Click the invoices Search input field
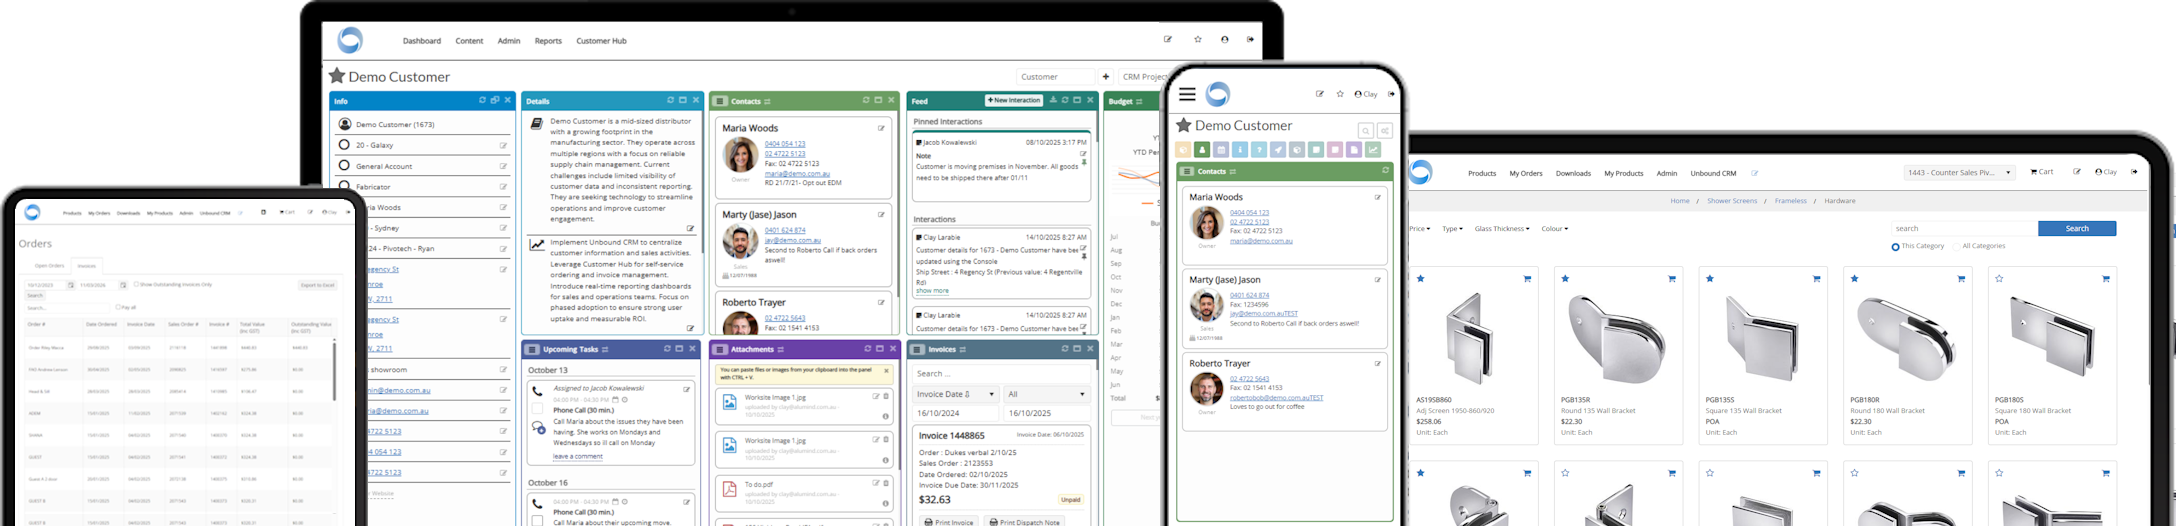Viewport: 2176px width, 526px height. (1000, 374)
